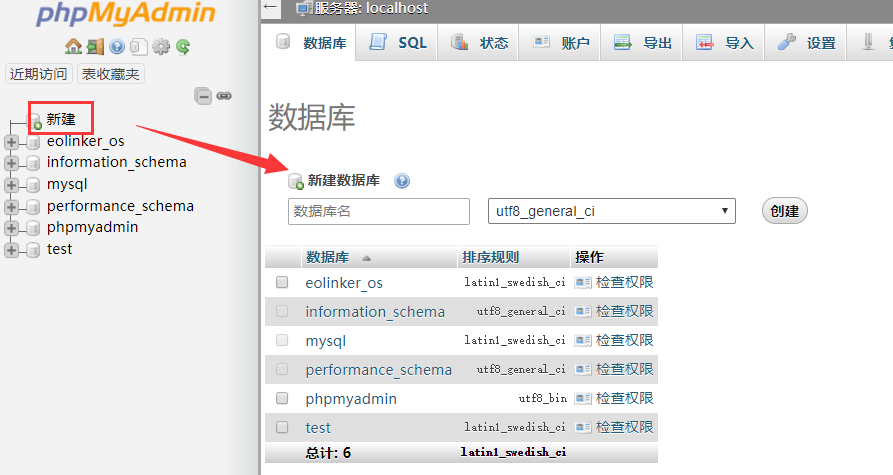Check the information_schema row checkbox

point(282,312)
